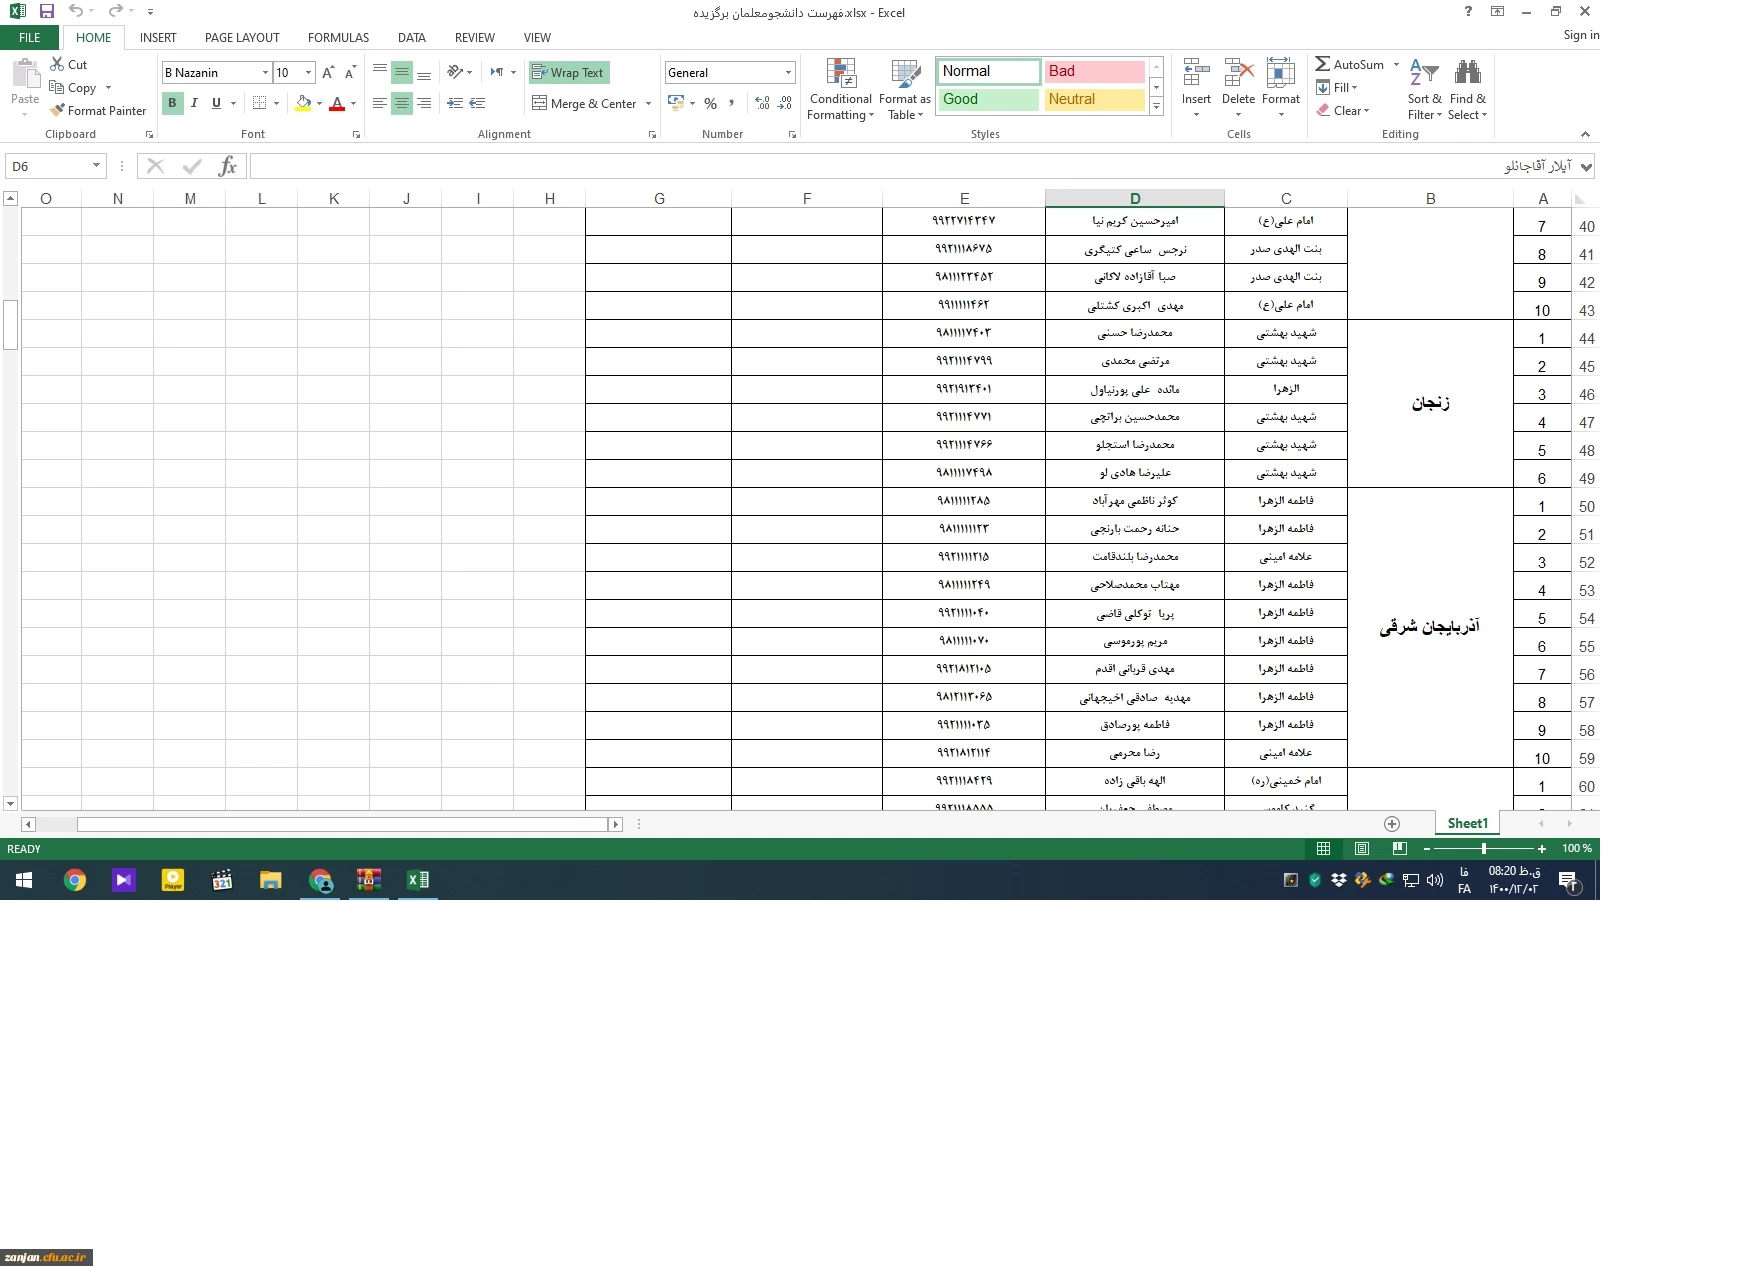Click the Find & Select binoculars icon

[1467, 74]
